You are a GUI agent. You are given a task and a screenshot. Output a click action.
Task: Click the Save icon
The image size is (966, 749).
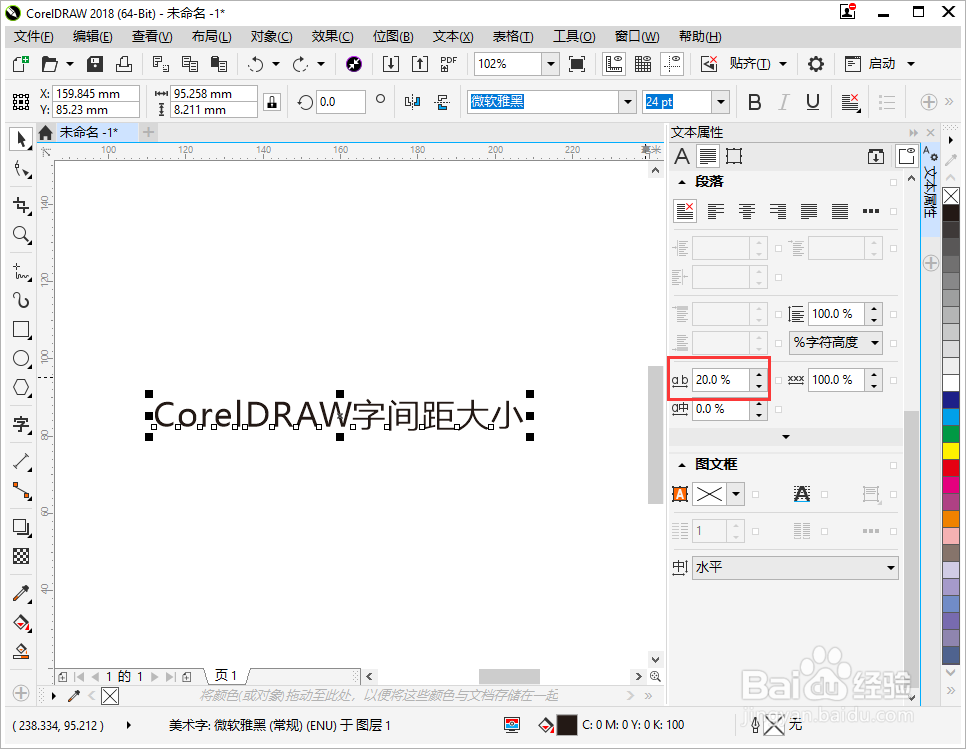(x=95, y=63)
